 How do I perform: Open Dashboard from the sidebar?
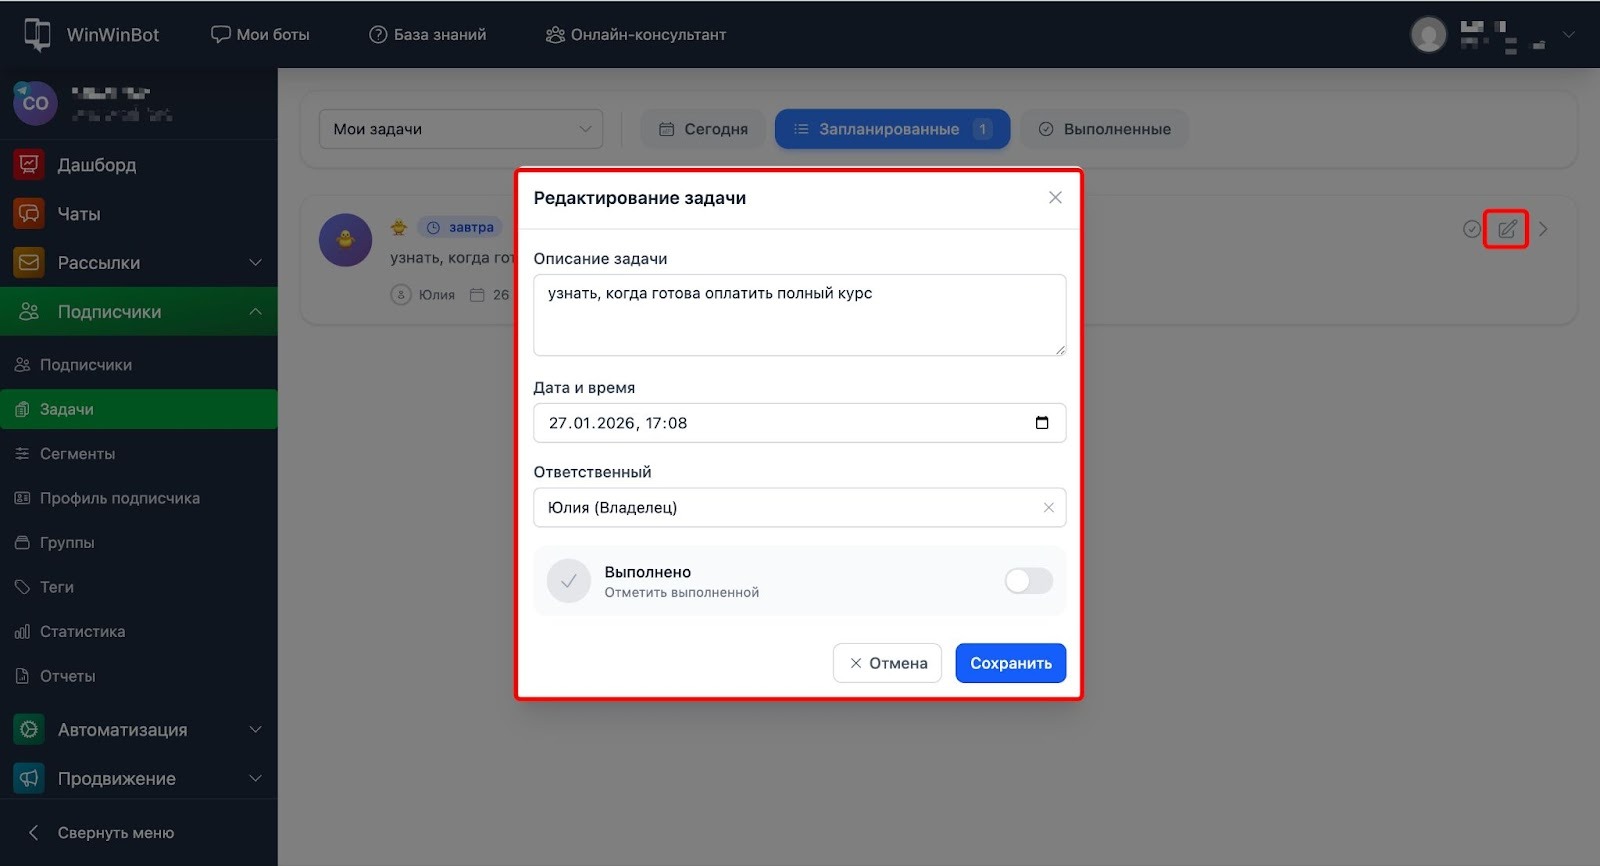click(x=96, y=165)
